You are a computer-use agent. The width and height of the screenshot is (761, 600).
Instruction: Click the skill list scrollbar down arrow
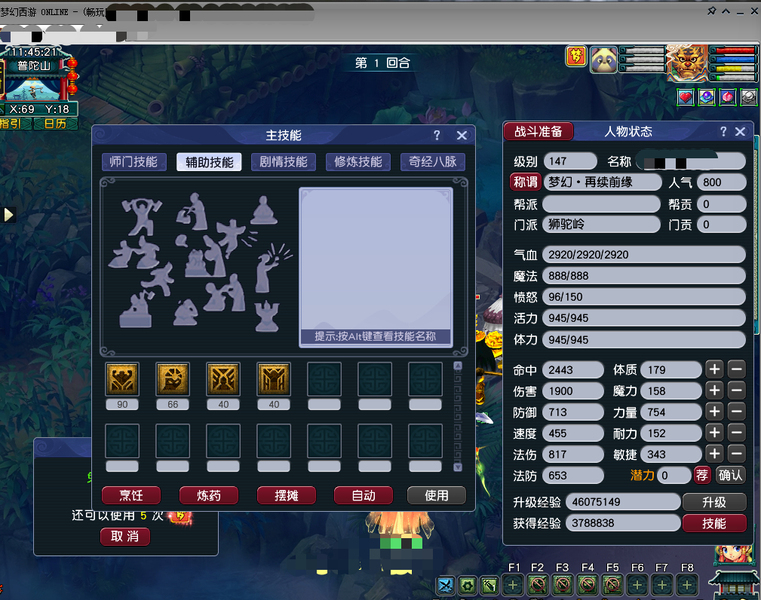coord(458,467)
